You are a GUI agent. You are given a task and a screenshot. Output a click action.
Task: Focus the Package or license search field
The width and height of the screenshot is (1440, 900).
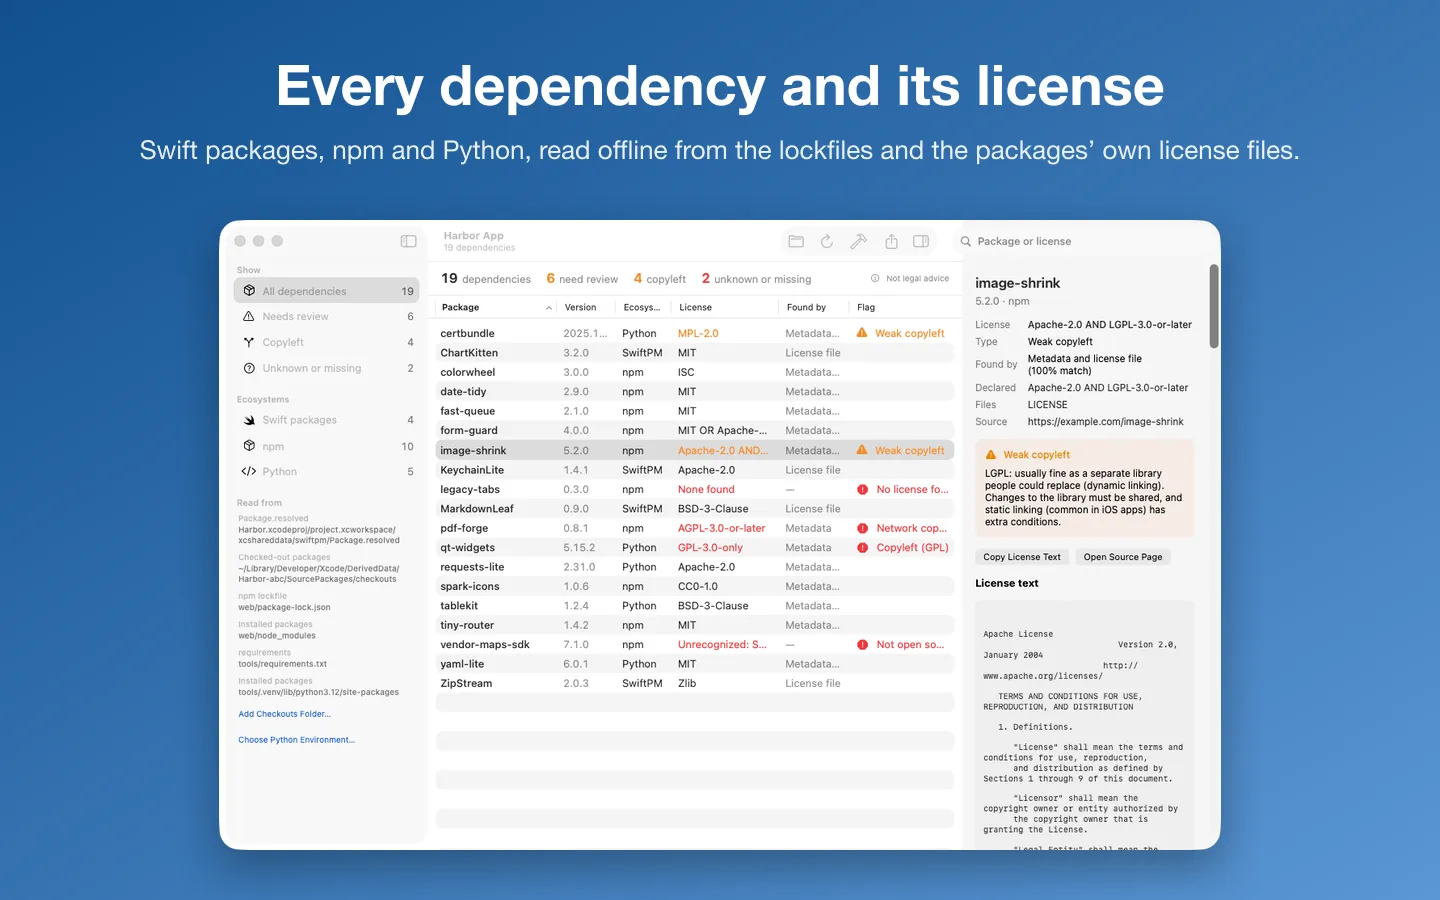[x=1084, y=242]
